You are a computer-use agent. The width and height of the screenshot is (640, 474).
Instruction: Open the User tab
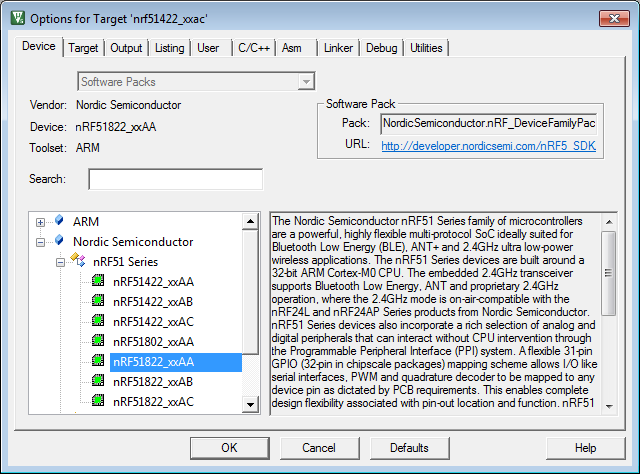[x=208, y=48]
